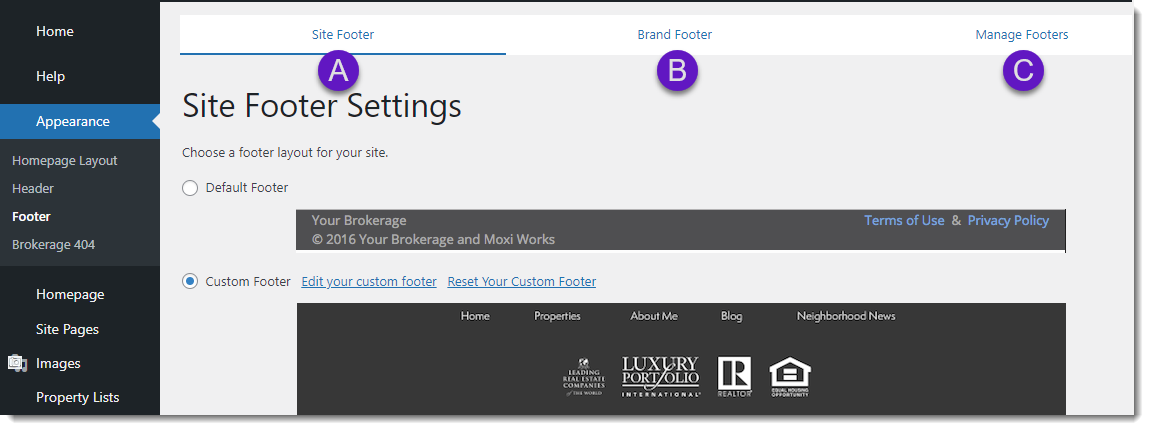
Task: Click the purple A marker badge
Action: coord(338,71)
